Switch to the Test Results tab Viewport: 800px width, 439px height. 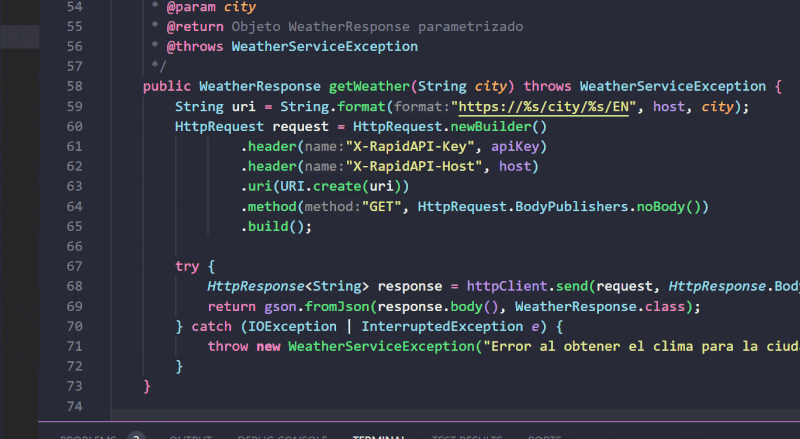(x=466, y=437)
